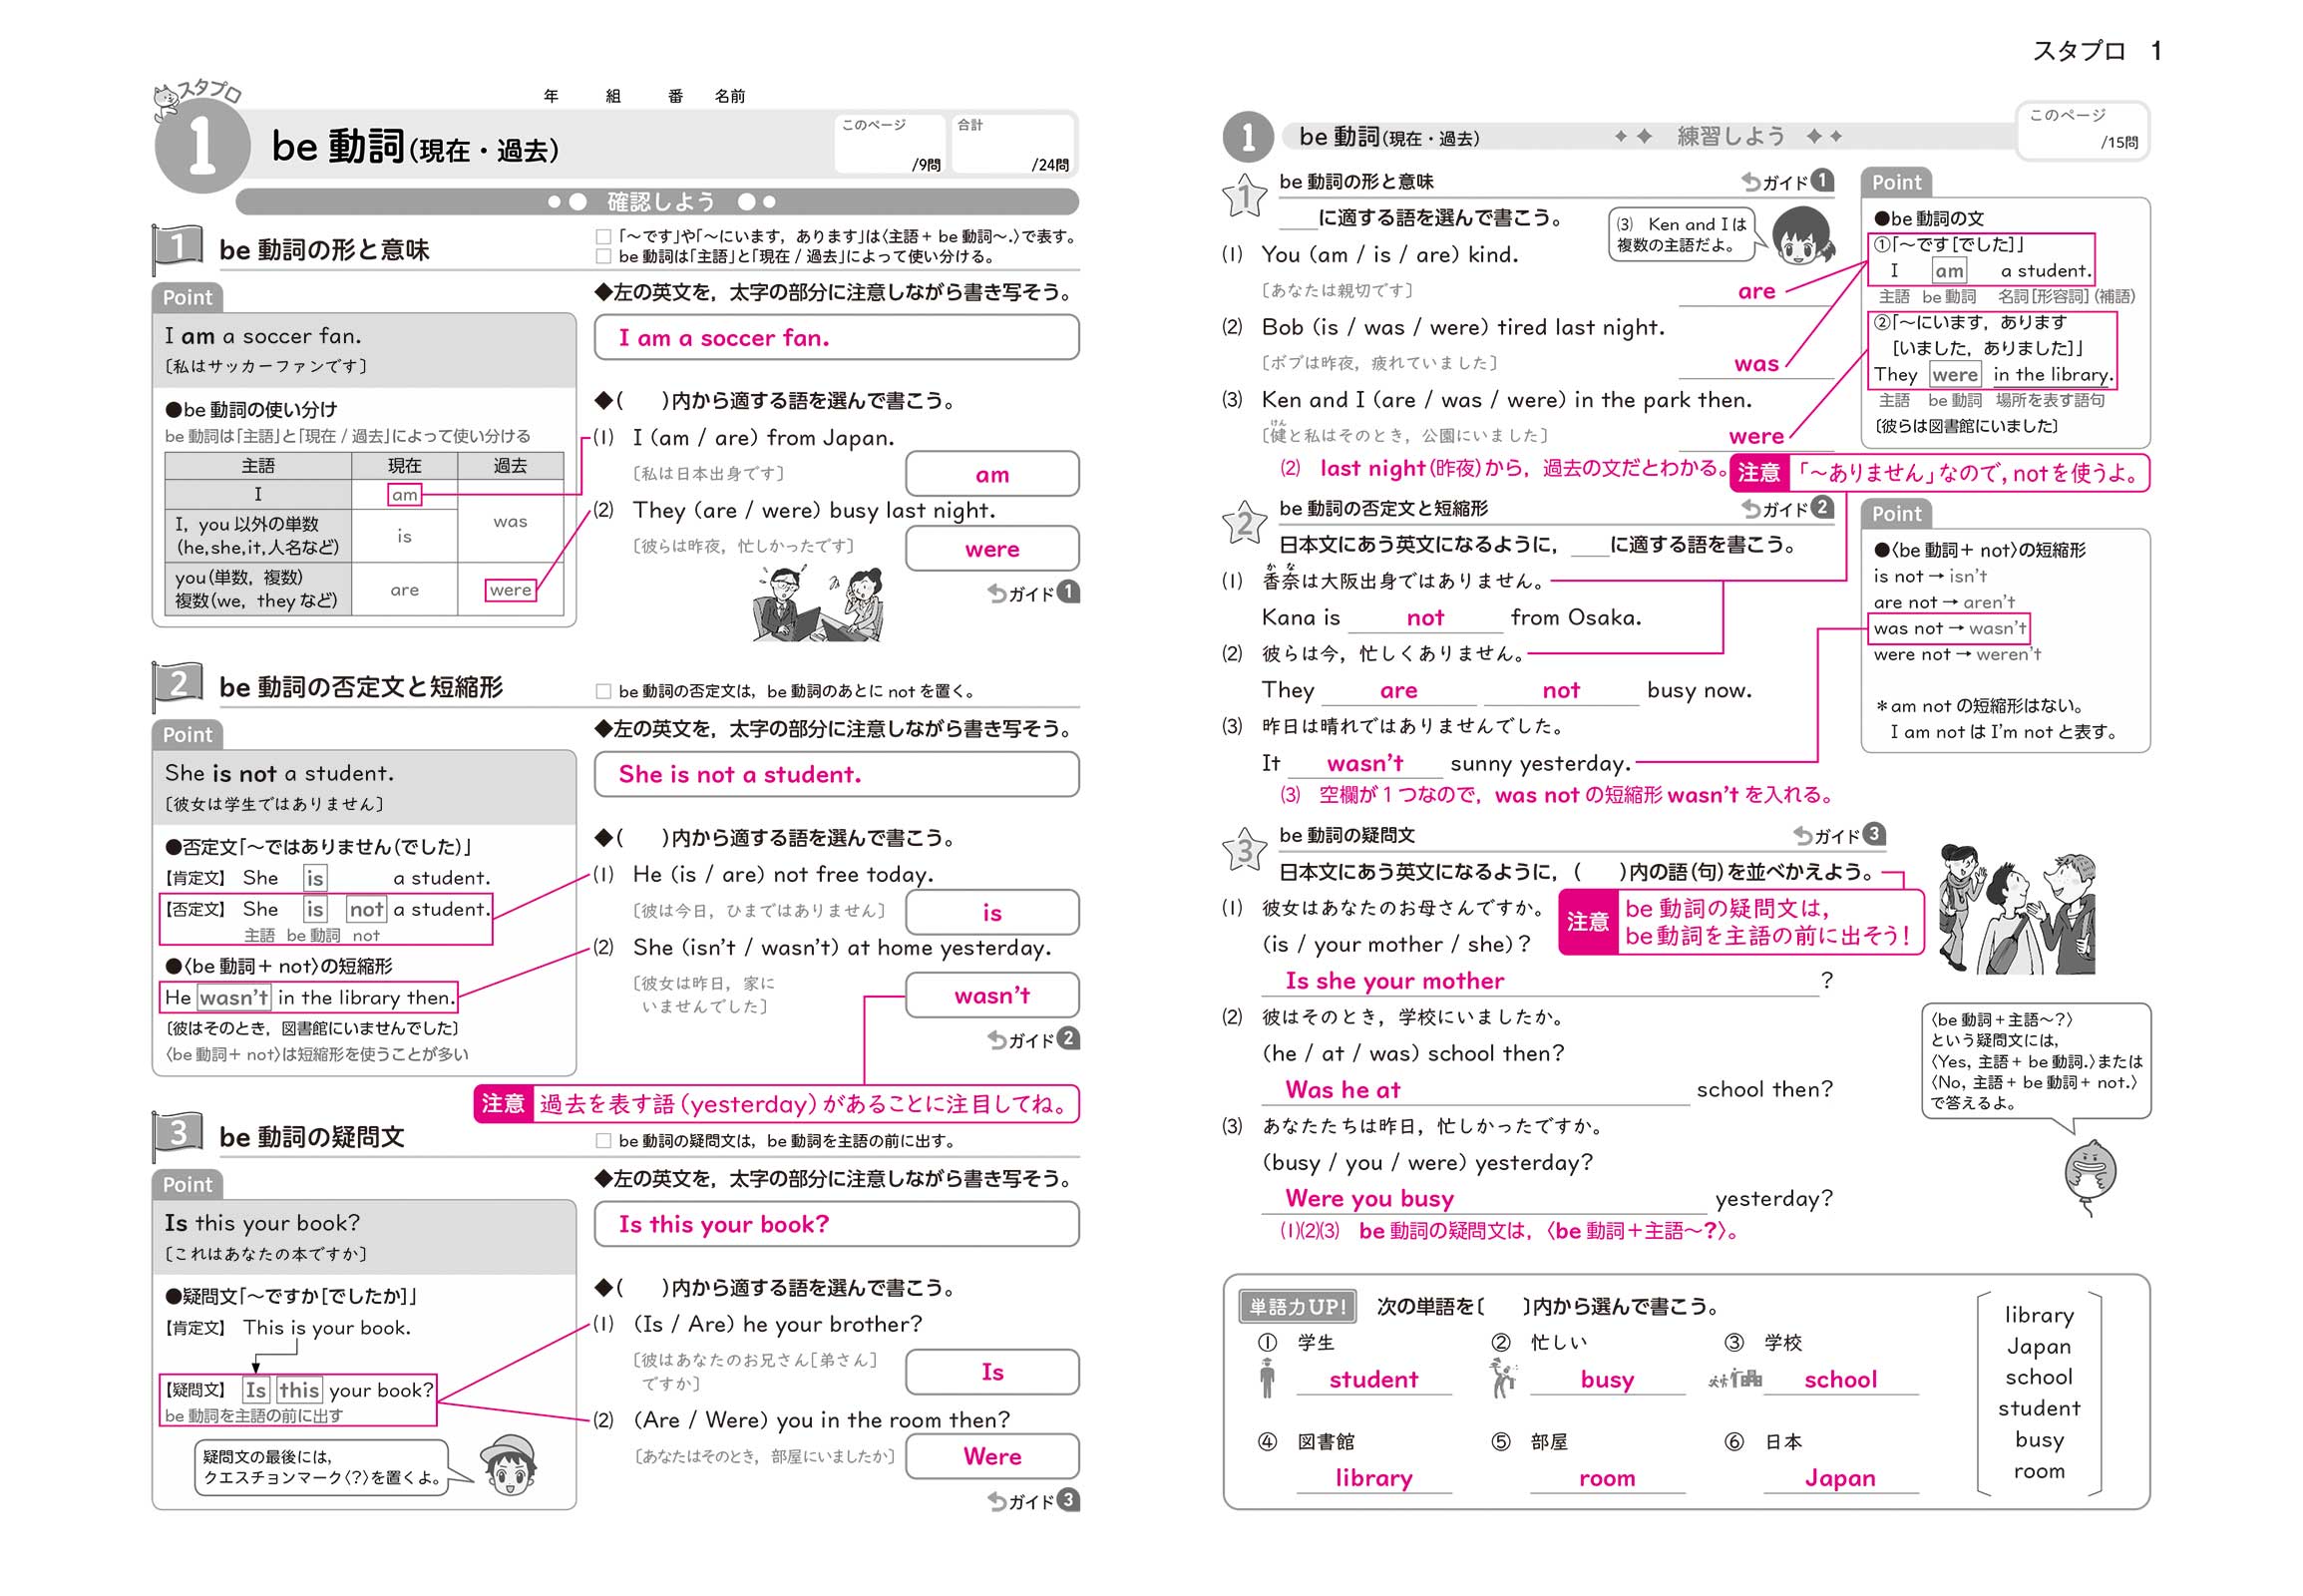Click the speech bubble 'Ken and I は複数の主語だよ。'
2303x1596 pixels.
1683,234
